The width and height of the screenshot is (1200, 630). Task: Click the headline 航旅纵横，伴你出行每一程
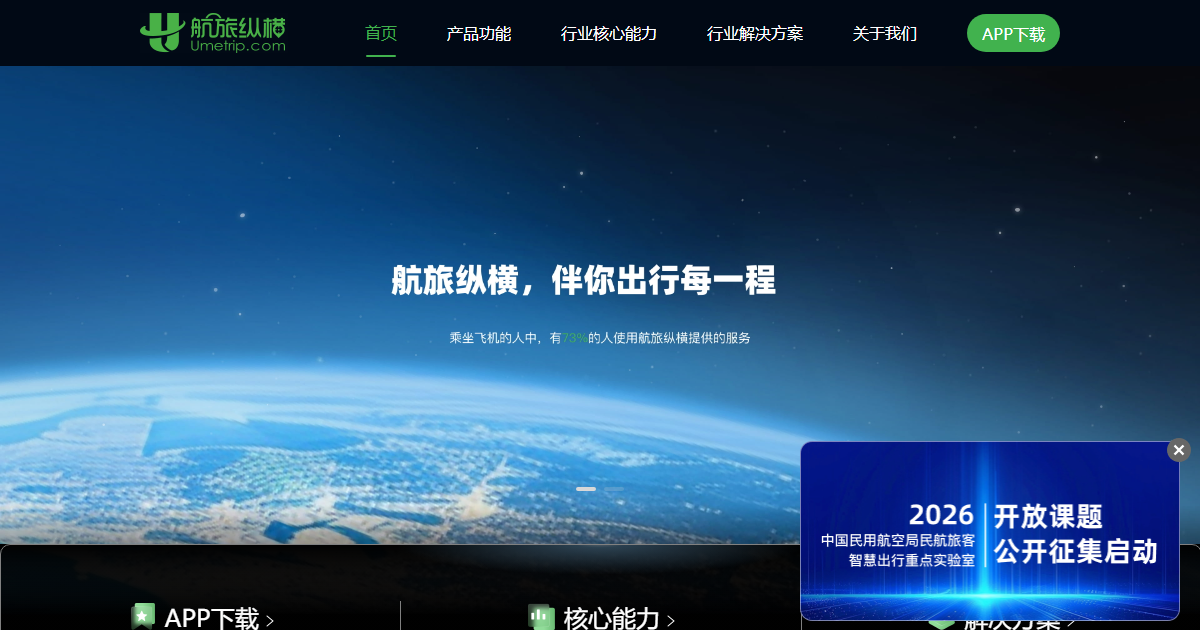point(583,280)
